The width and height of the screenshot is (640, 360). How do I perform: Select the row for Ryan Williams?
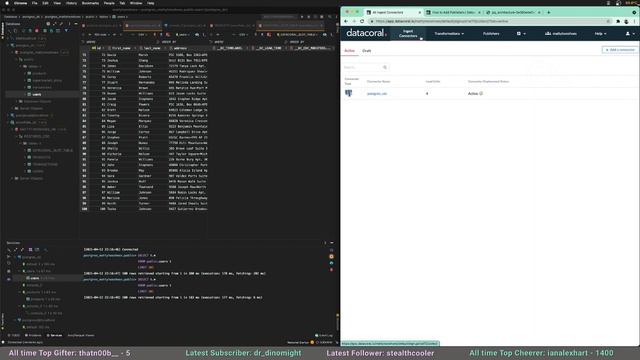tap(145, 93)
